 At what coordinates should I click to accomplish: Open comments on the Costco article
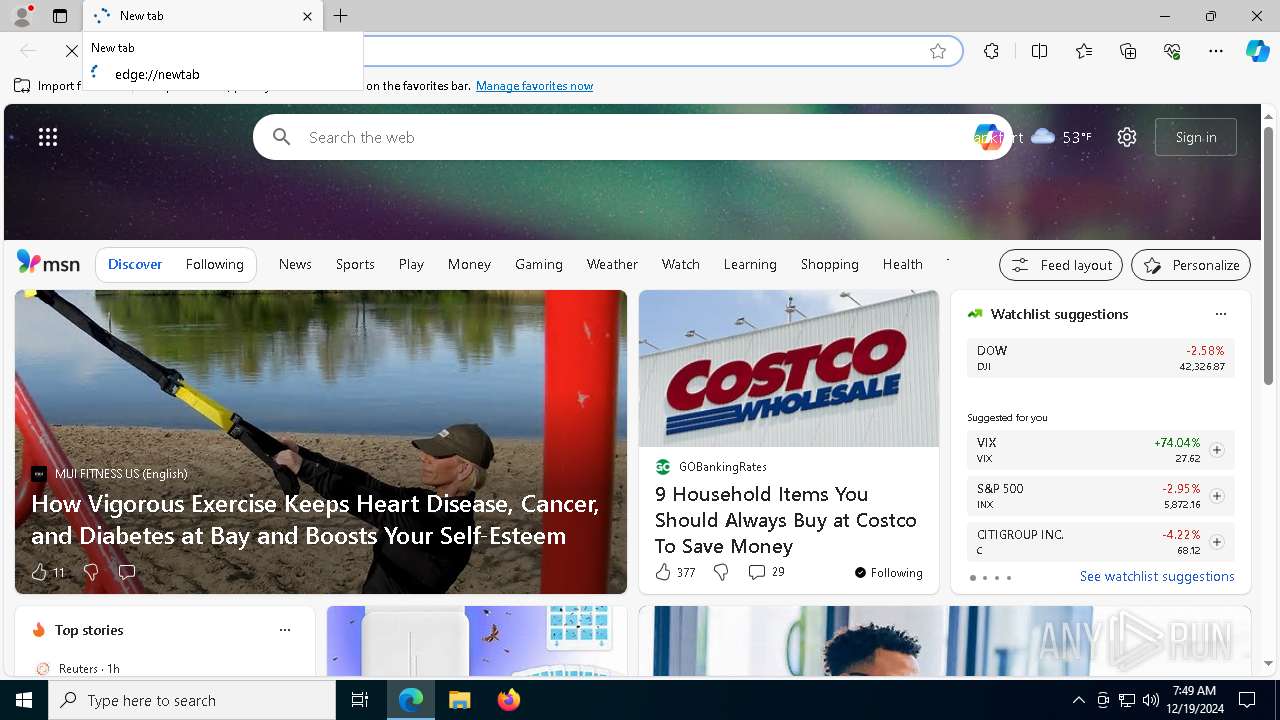[x=766, y=572]
